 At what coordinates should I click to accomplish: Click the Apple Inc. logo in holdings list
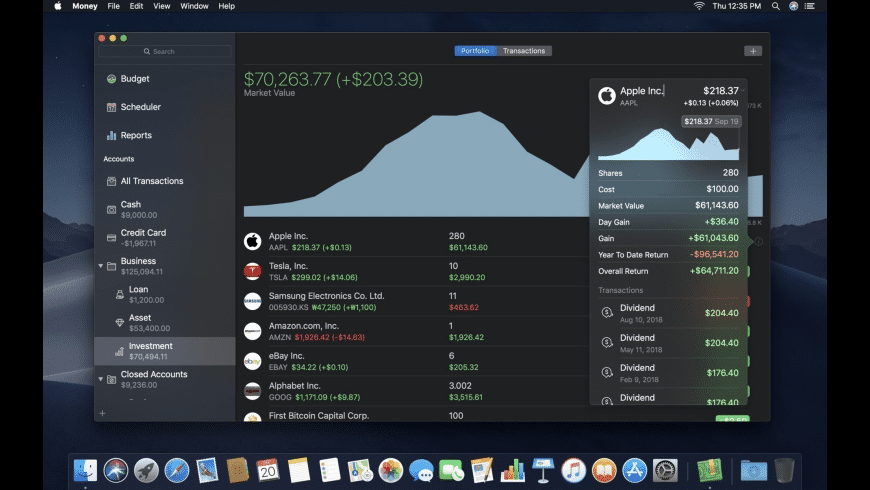(x=252, y=241)
